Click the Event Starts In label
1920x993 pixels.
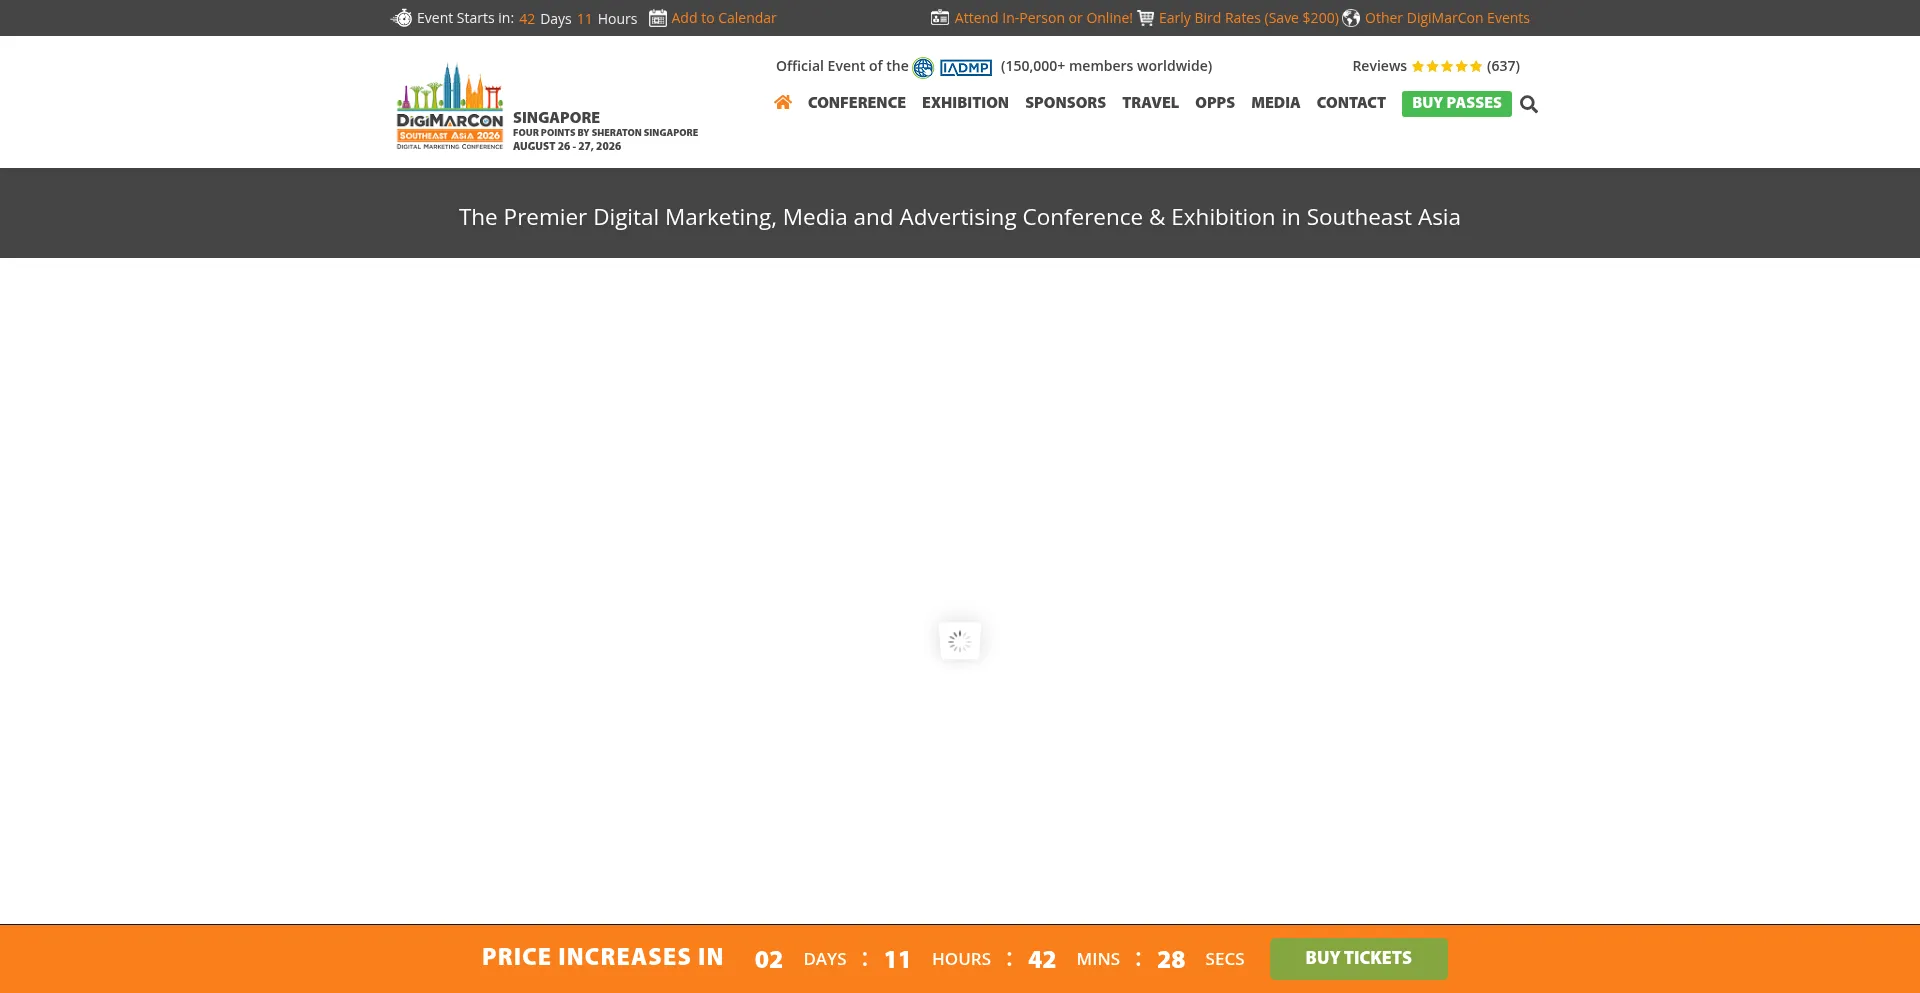465,18
